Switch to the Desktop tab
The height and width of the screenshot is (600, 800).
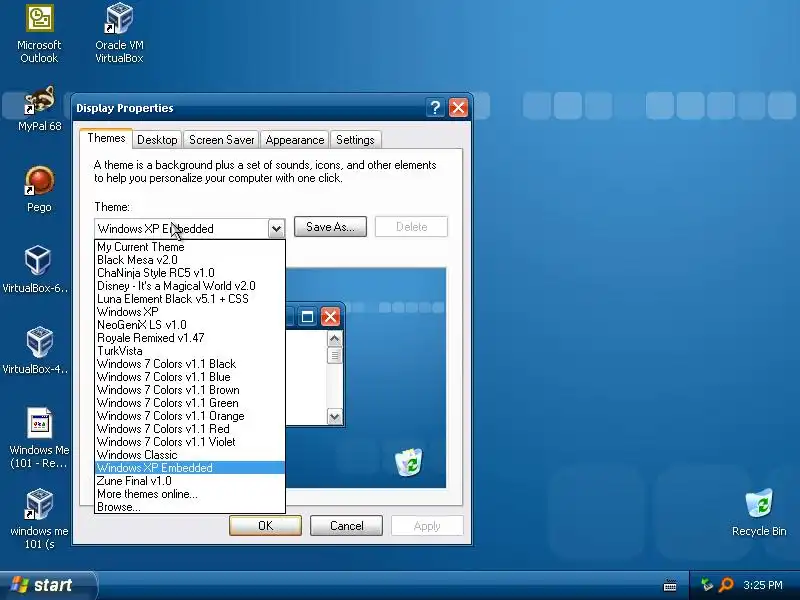click(x=157, y=140)
